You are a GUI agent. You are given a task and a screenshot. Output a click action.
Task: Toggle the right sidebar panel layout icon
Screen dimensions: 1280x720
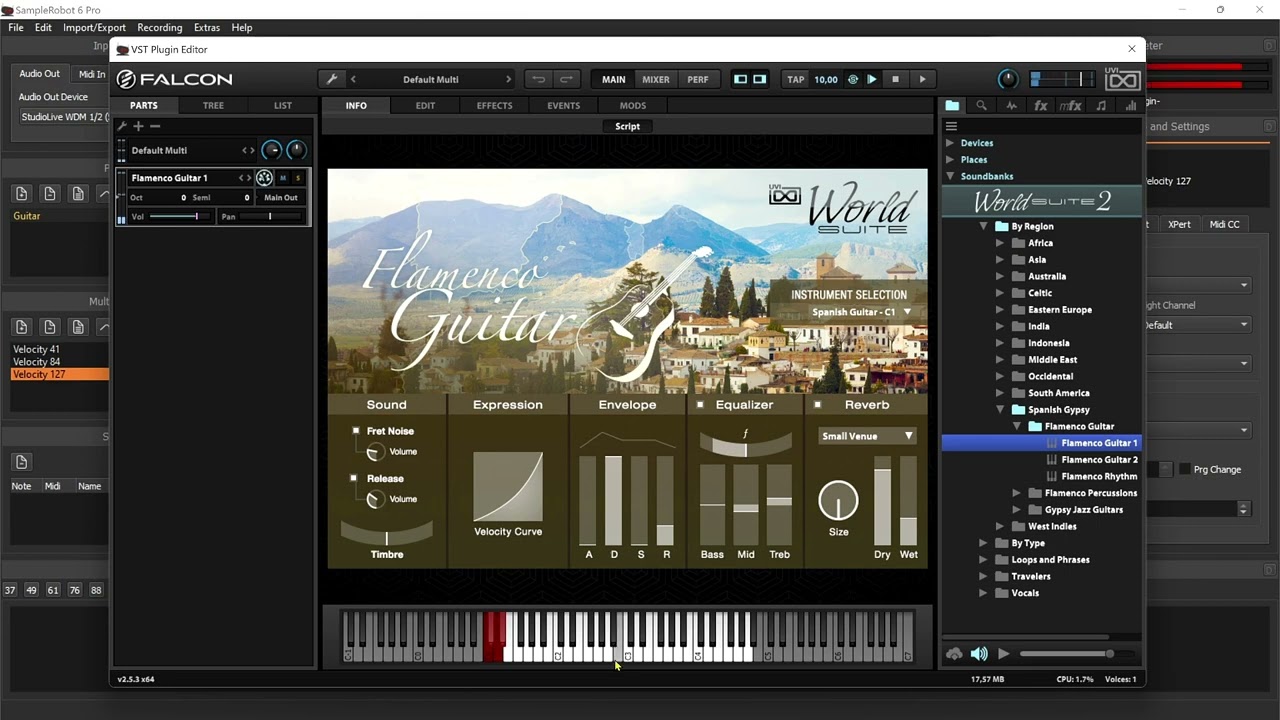[x=760, y=79]
